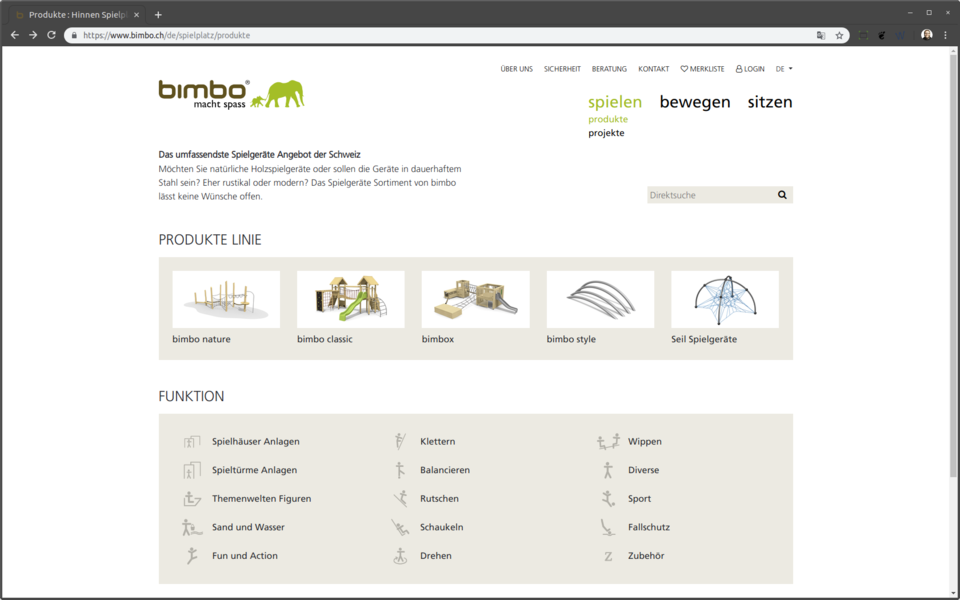
Task: Open the bimbo classic product thumbnail
Action: (x=351, y=299)
